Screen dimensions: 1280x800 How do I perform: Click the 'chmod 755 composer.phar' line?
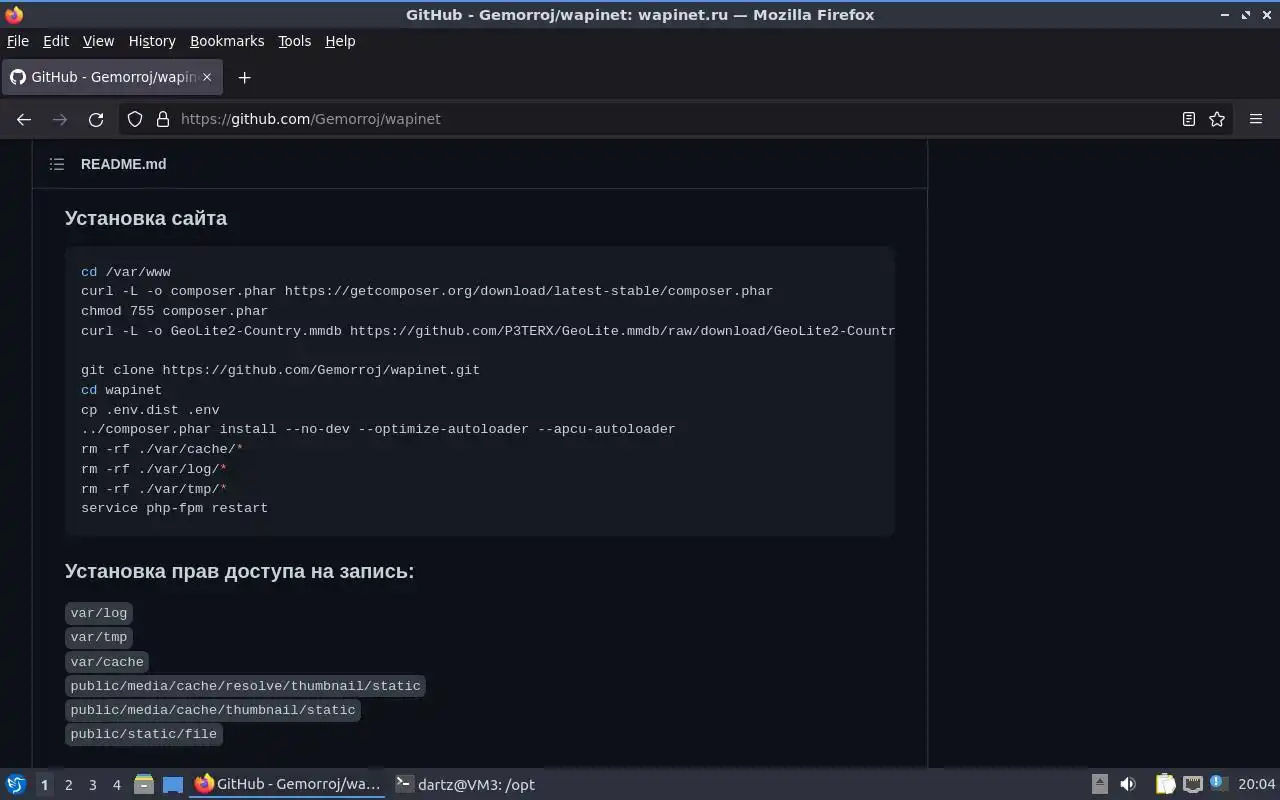pyautogui.click(x=174, y=311)
